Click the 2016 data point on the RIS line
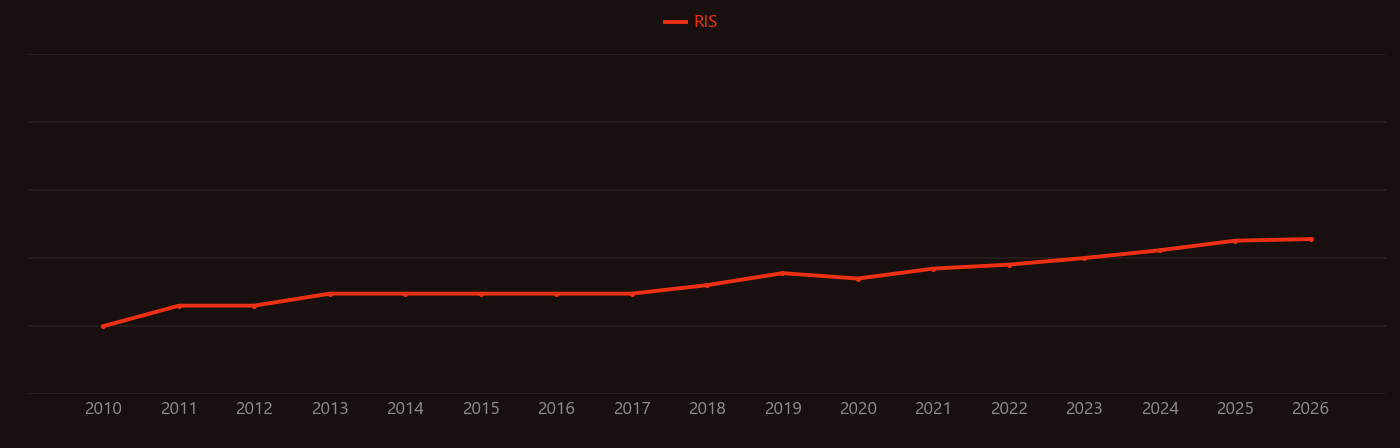 [556, 294]
